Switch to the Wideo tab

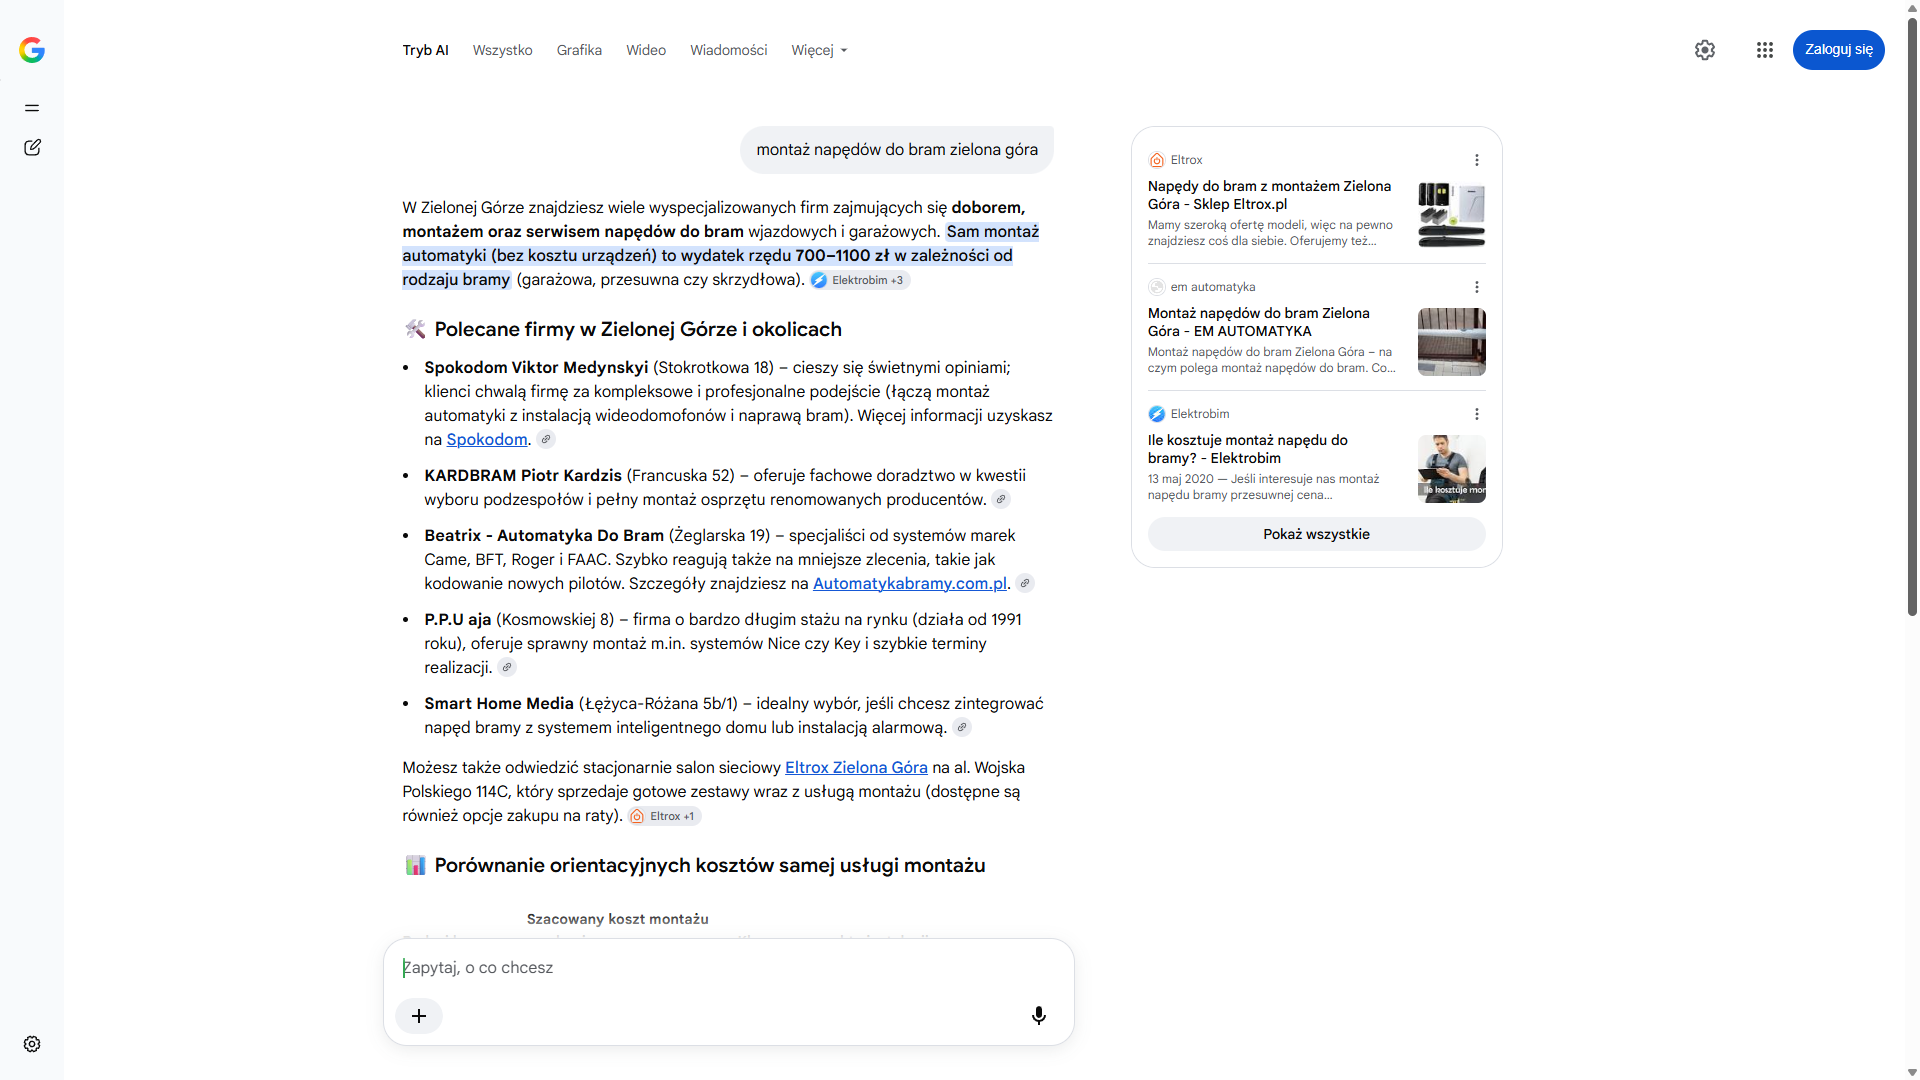point(646,50)
